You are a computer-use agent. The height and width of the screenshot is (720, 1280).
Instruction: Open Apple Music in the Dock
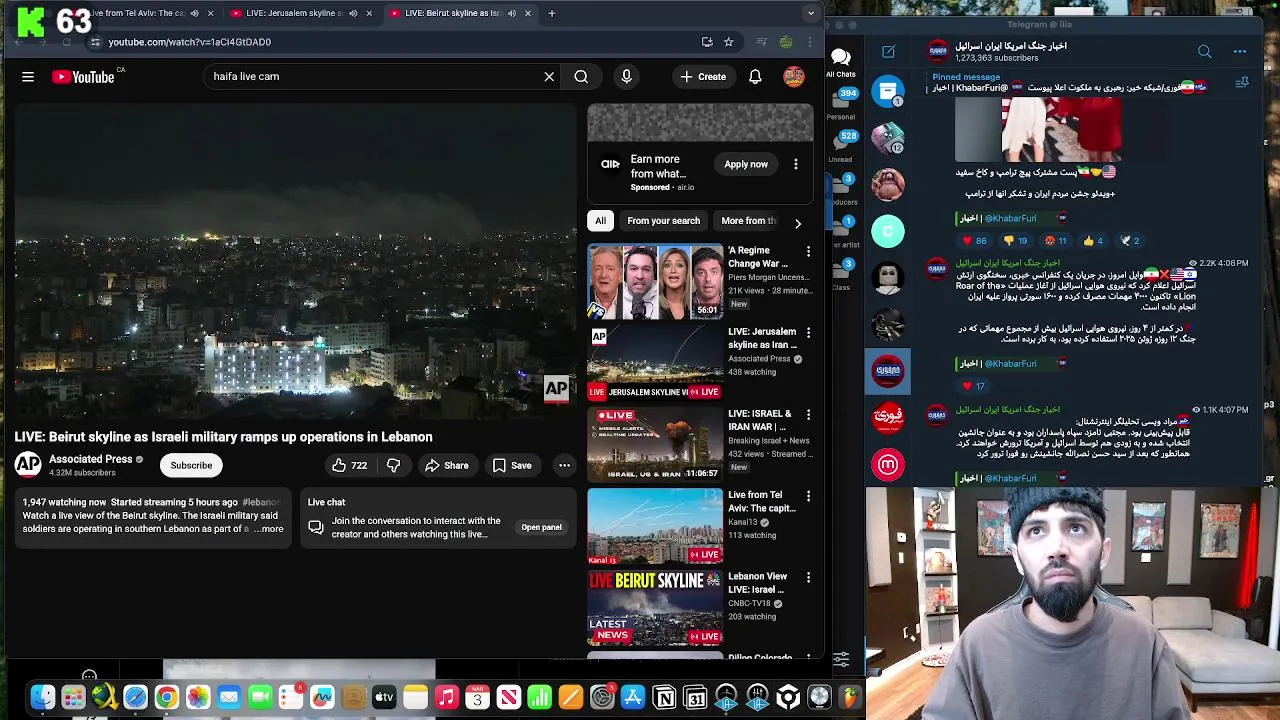coord(446,697)
